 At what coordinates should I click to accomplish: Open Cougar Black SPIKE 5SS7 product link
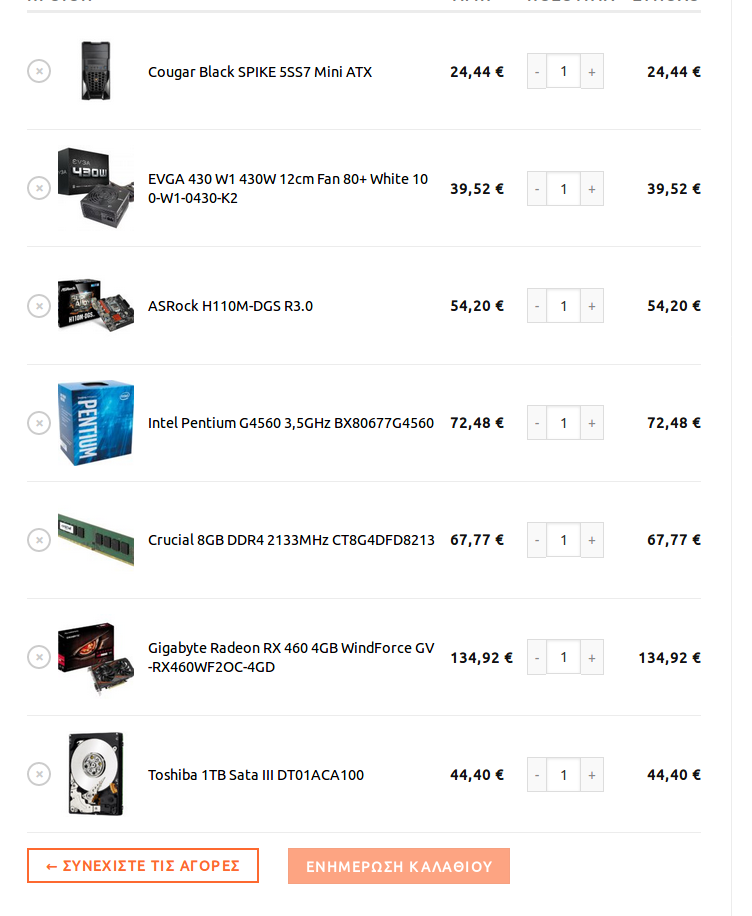coord(260,72)
